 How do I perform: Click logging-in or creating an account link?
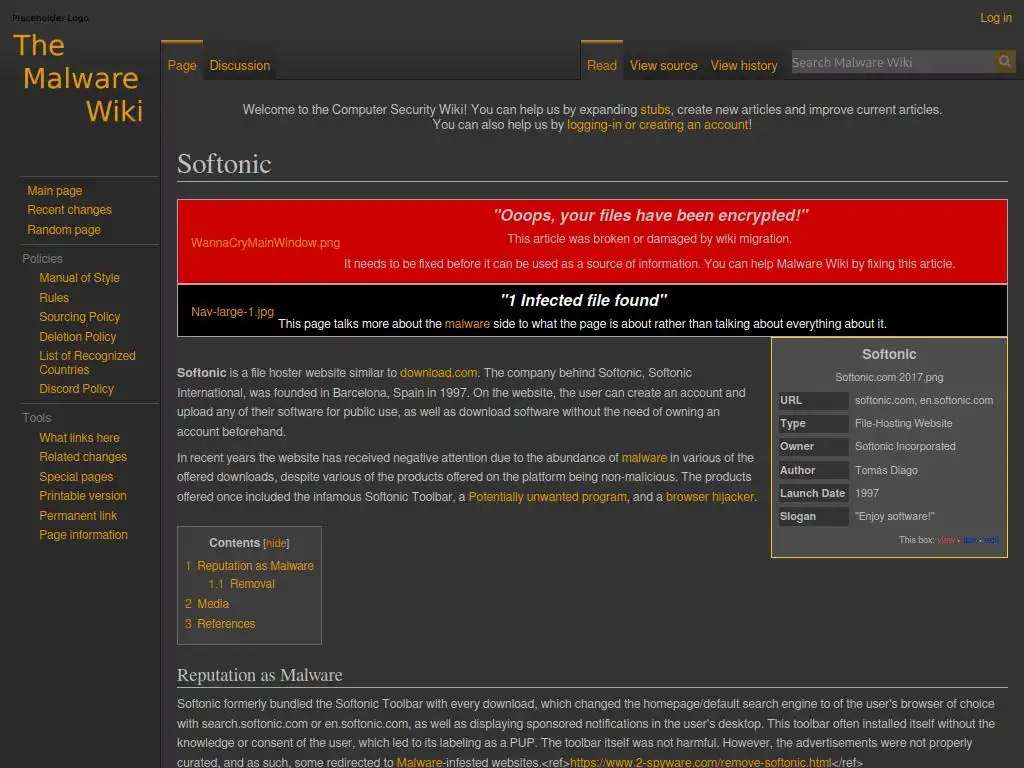pos(658,125)
